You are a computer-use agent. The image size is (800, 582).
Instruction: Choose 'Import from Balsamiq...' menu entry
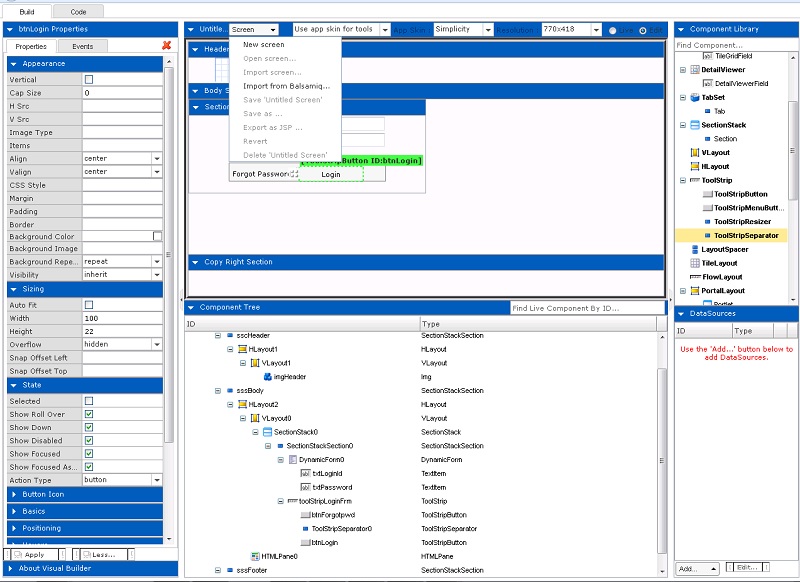point(286,86)
